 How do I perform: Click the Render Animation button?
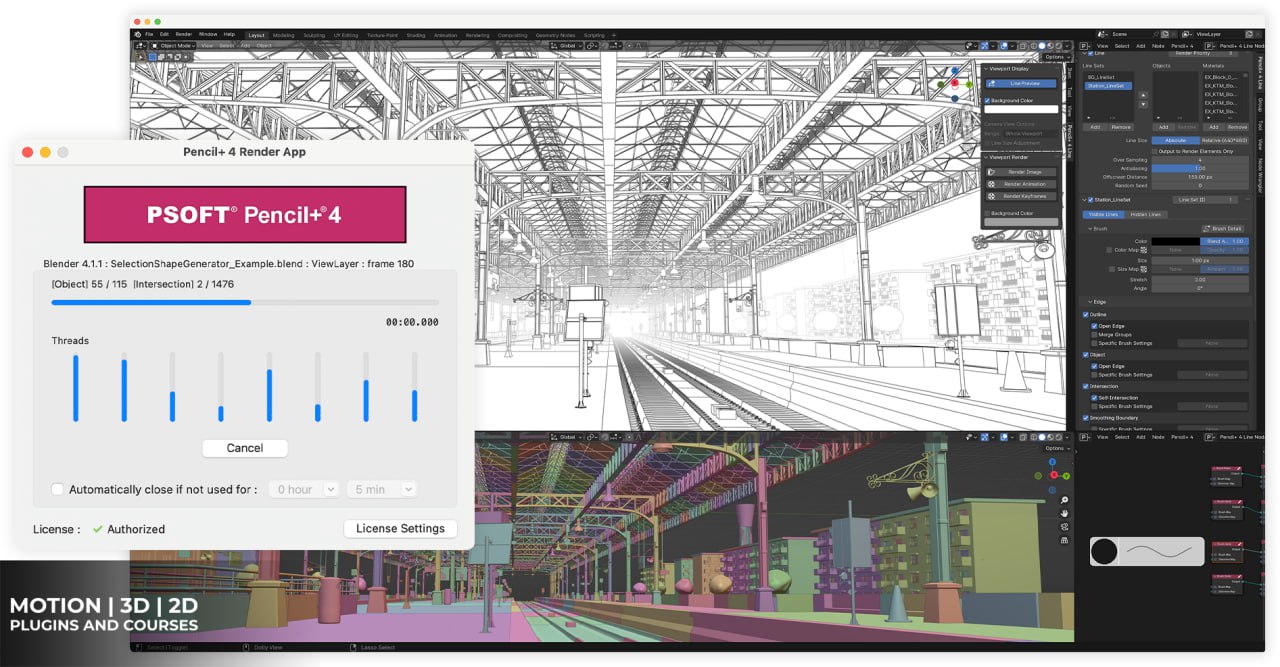(1021, 184)
